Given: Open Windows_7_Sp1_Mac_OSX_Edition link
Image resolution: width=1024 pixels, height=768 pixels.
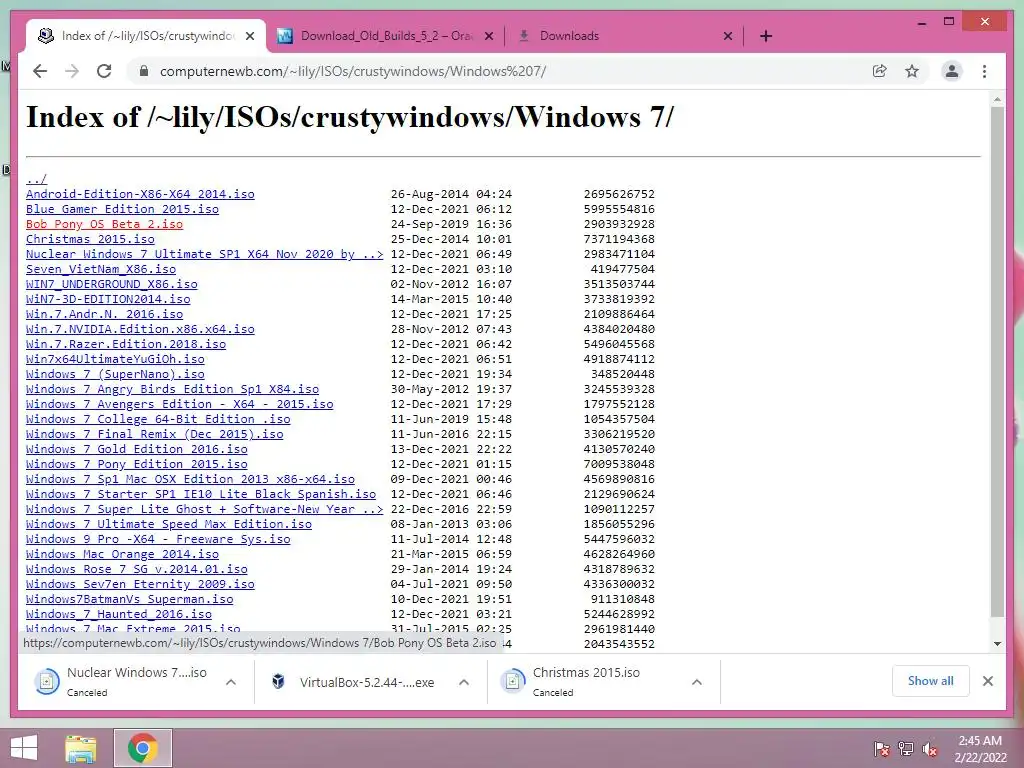Looking at the screenshot, I should point(191,479).
